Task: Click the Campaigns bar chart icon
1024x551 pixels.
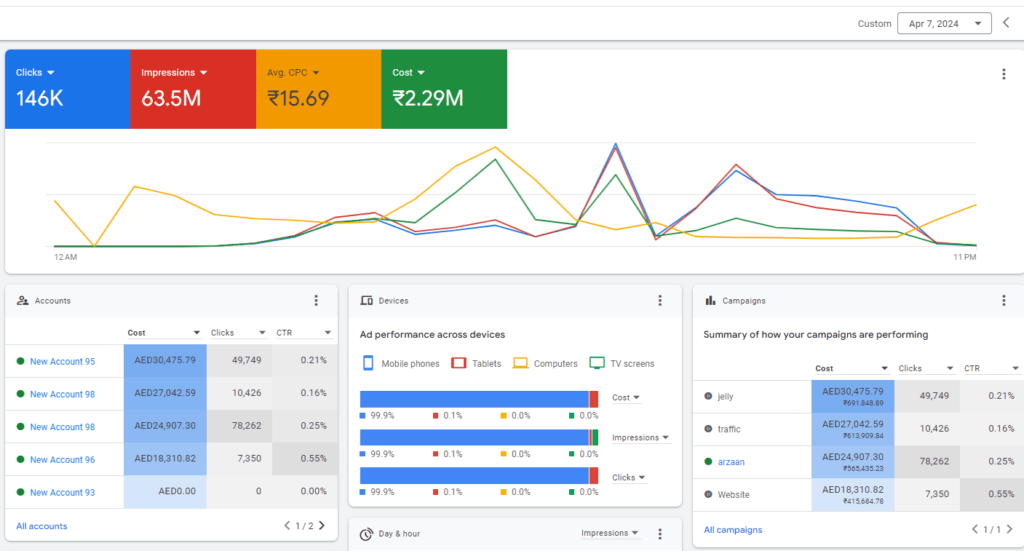Action: pos(711,300)
